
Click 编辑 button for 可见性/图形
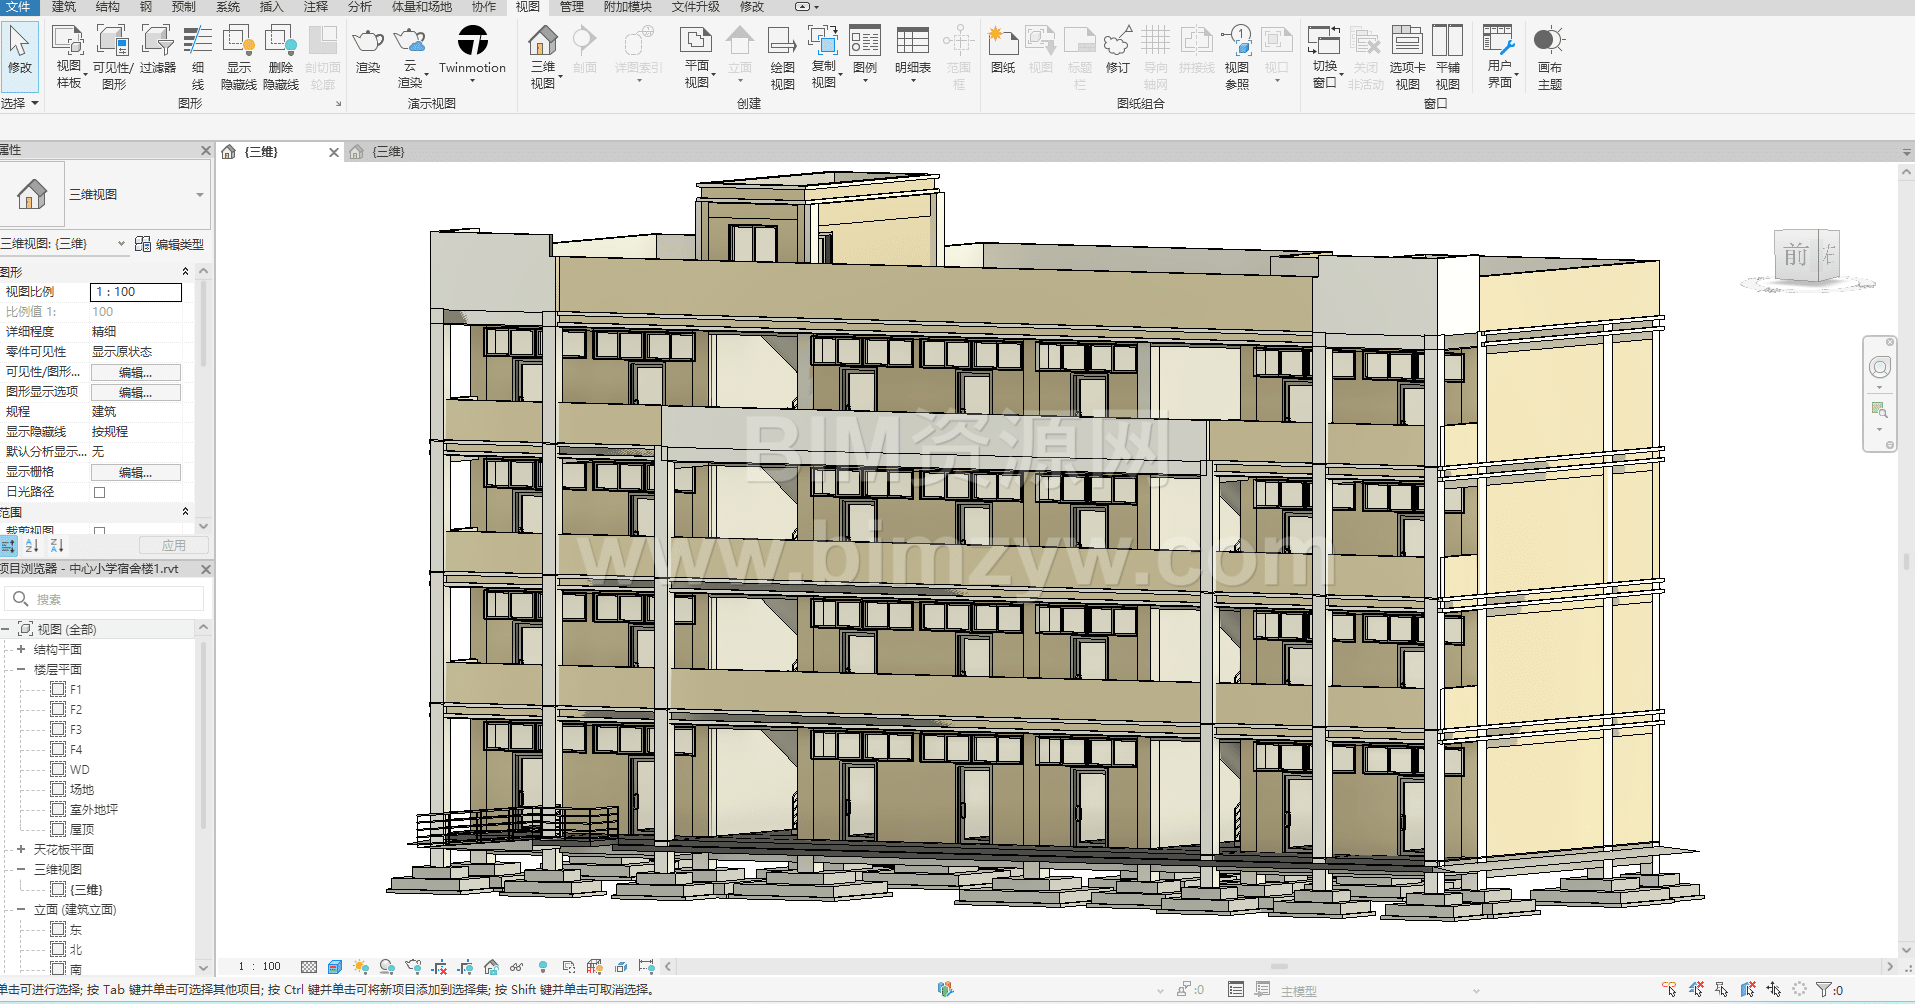tap(136, 372)
